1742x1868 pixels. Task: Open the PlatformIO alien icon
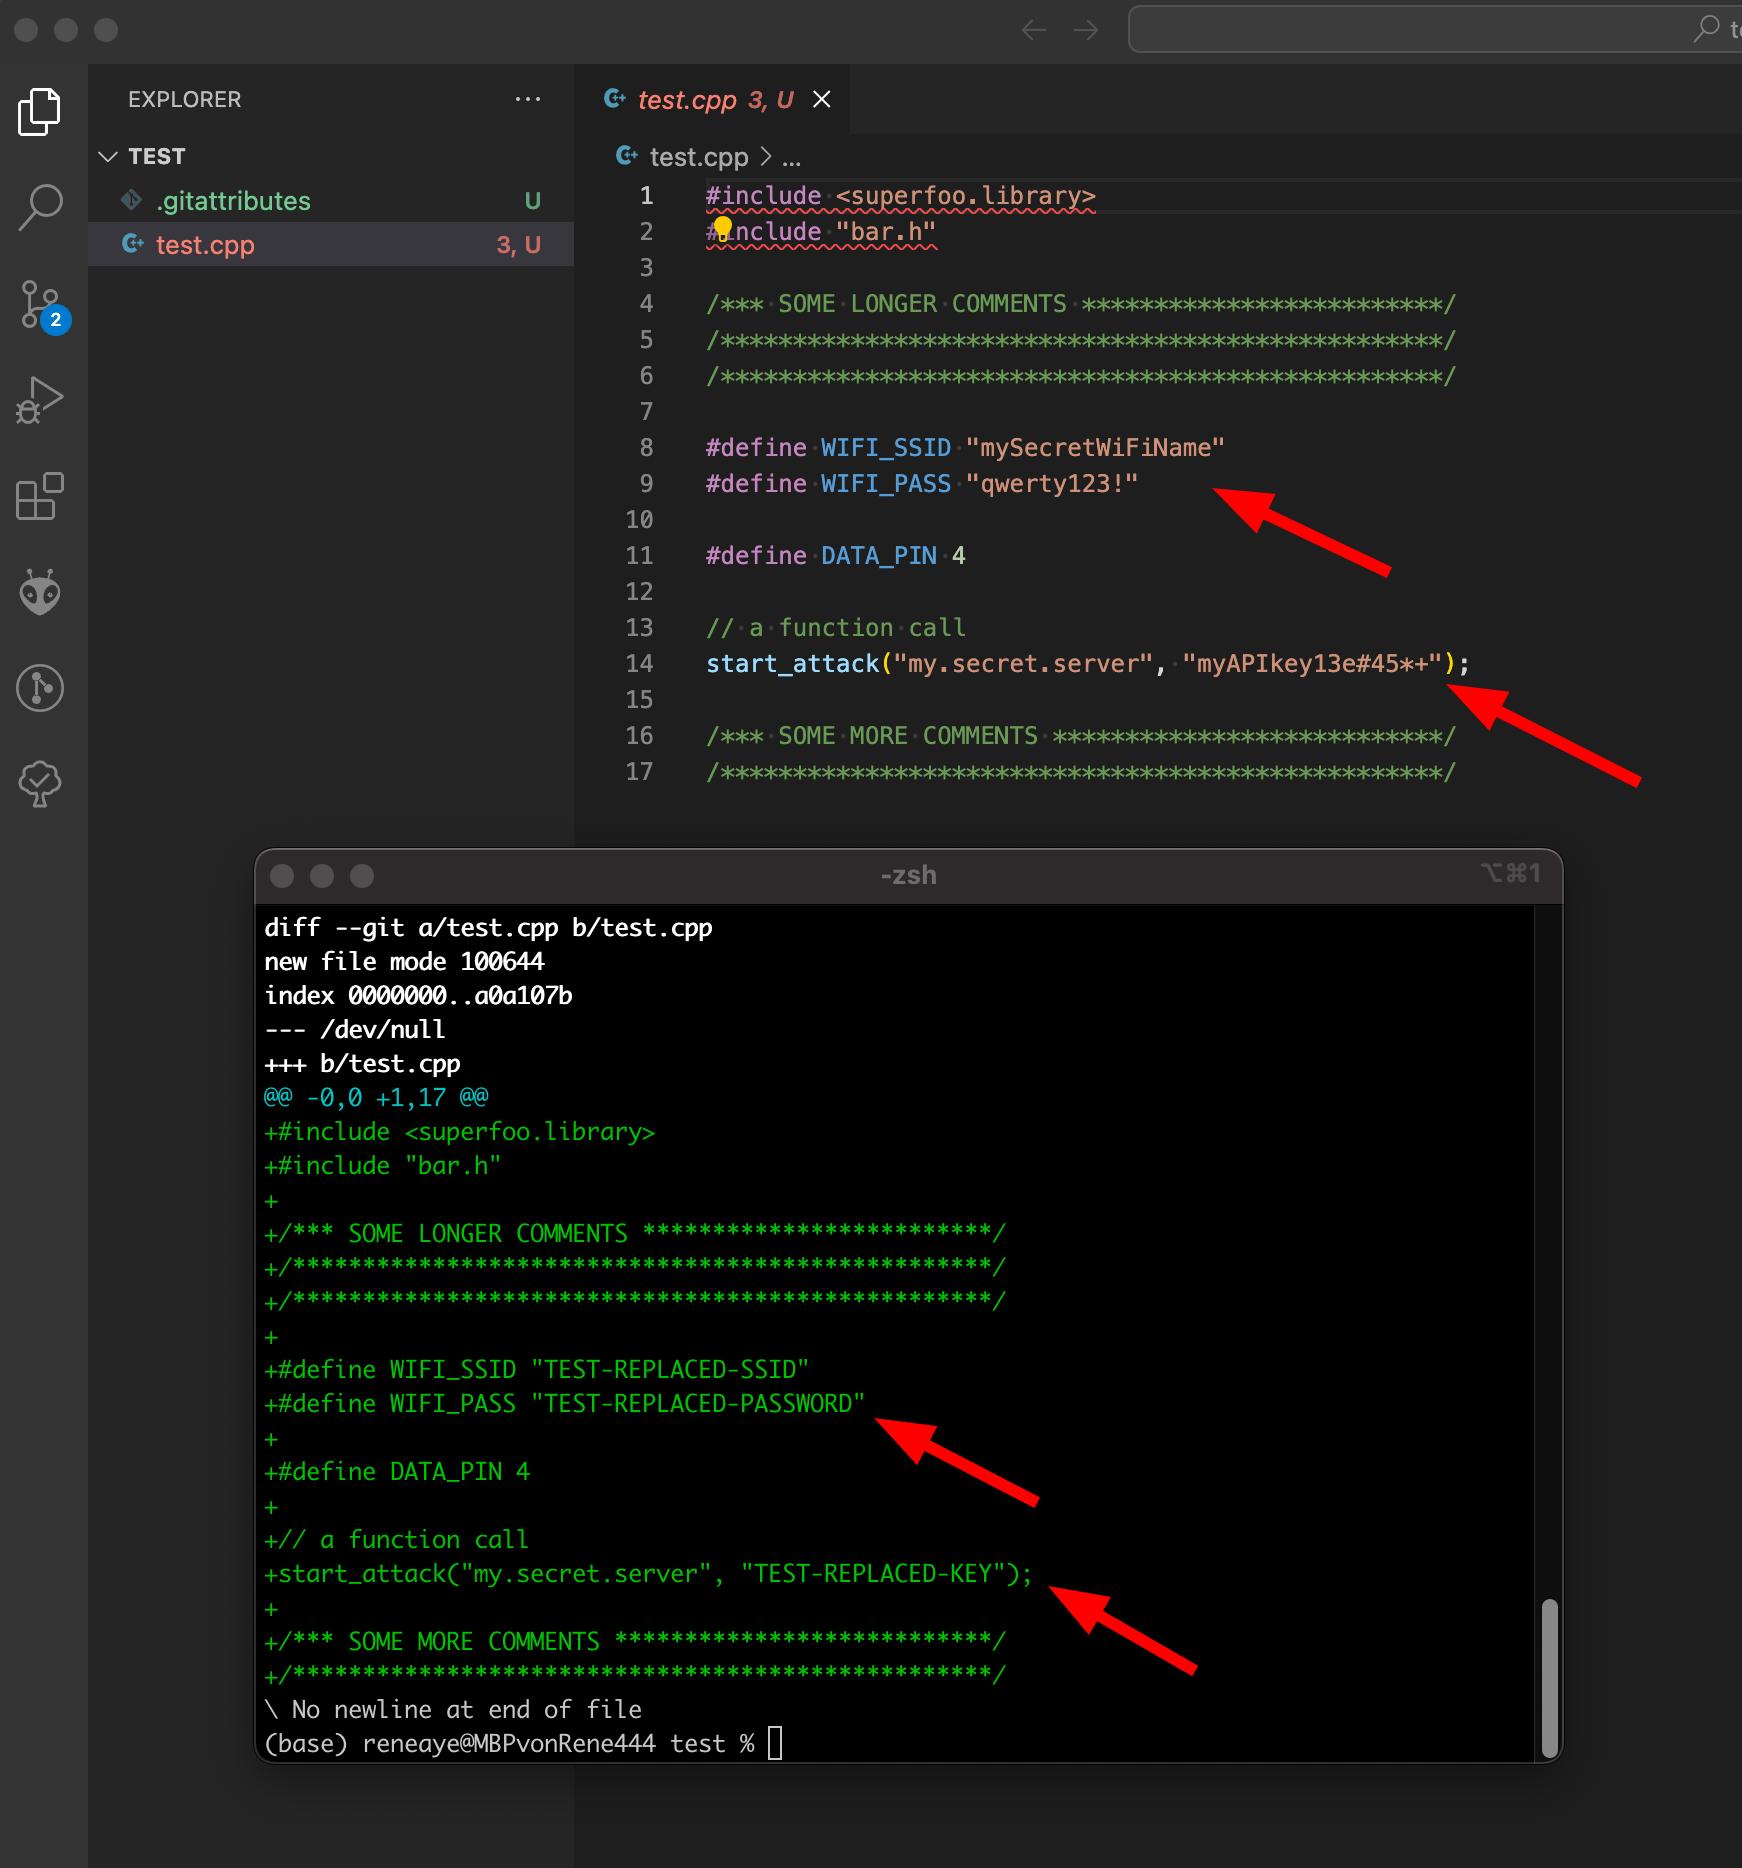(40, 592)
